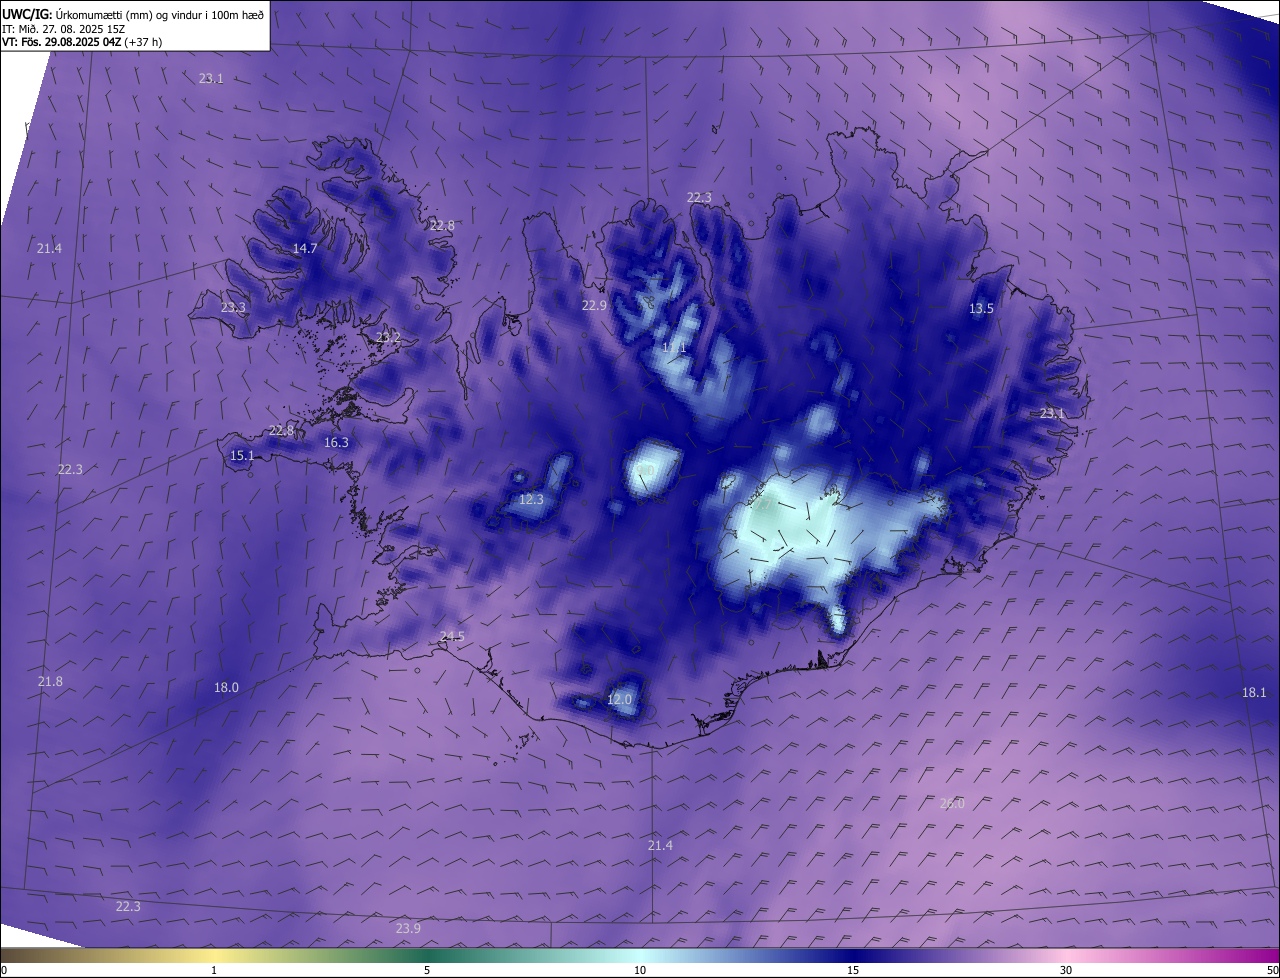Select the map value '18.1'
Screen dimensions: 1280x978
[x=1254, y=692]
